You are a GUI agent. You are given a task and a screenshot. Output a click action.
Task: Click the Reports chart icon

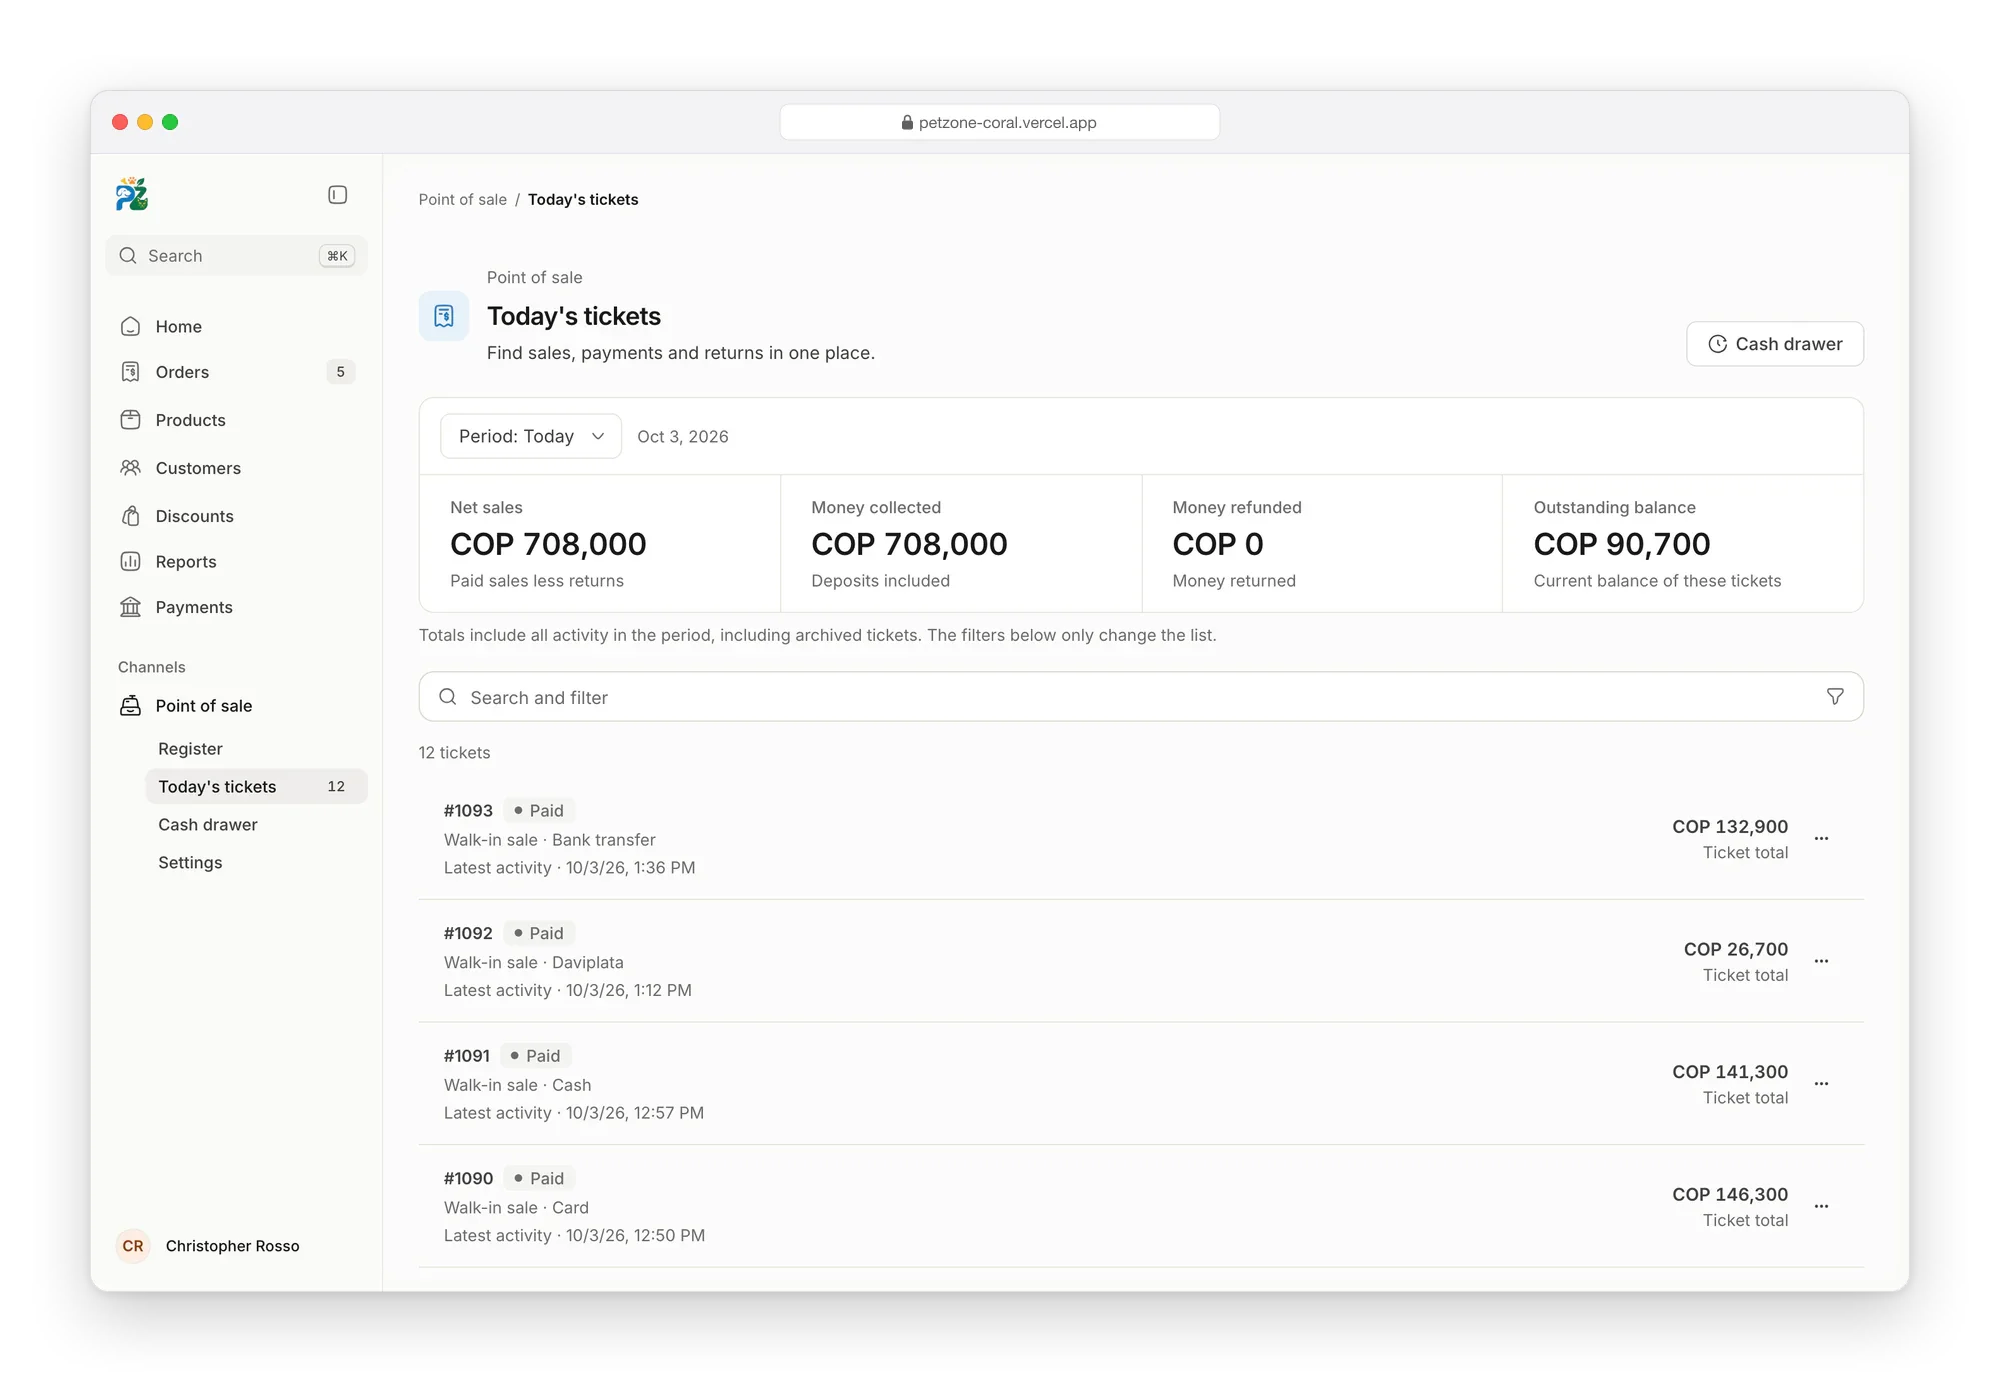click(x=130, y=562)
